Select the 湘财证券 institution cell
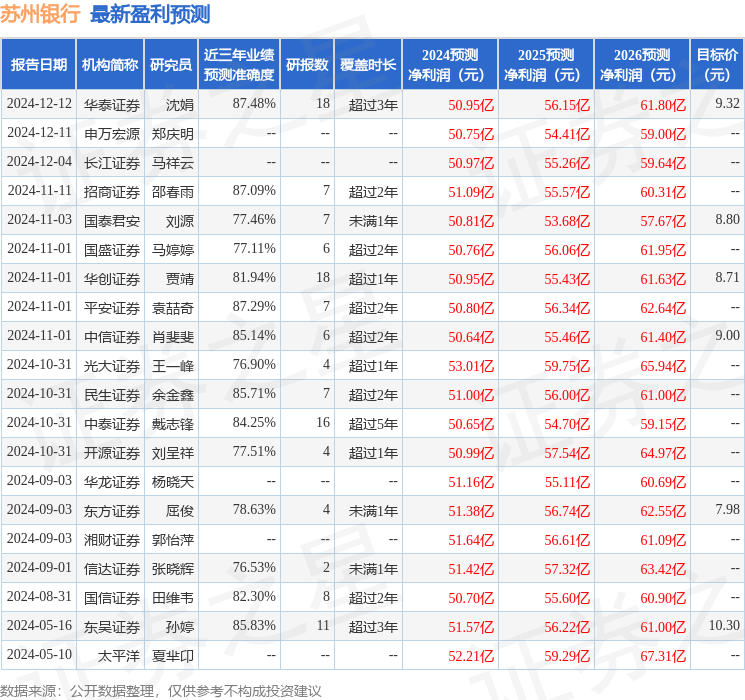 point(112,540)
